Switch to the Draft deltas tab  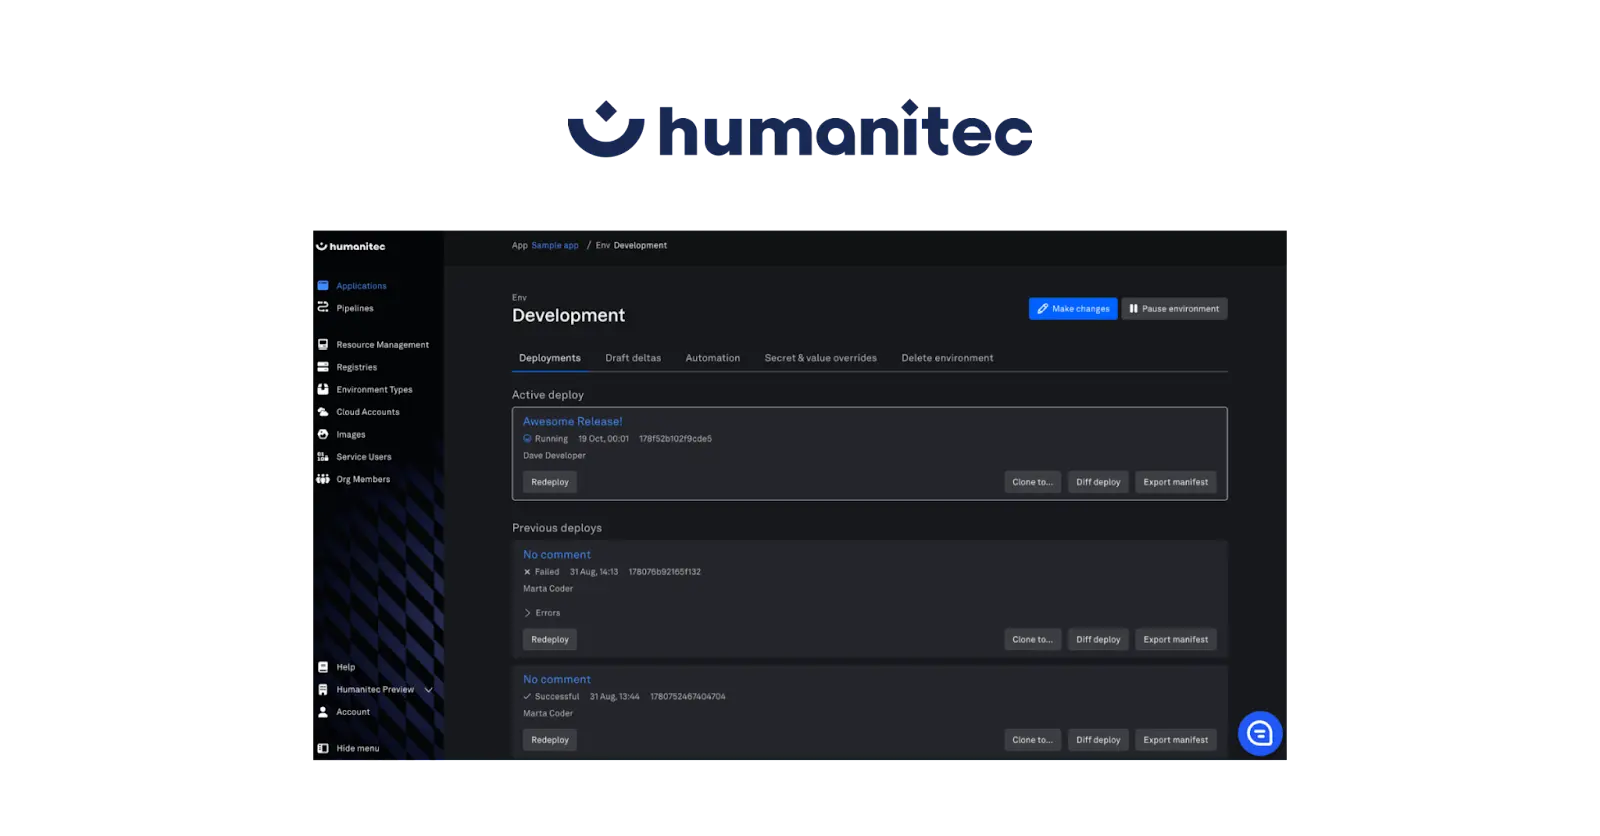(633, 358)
